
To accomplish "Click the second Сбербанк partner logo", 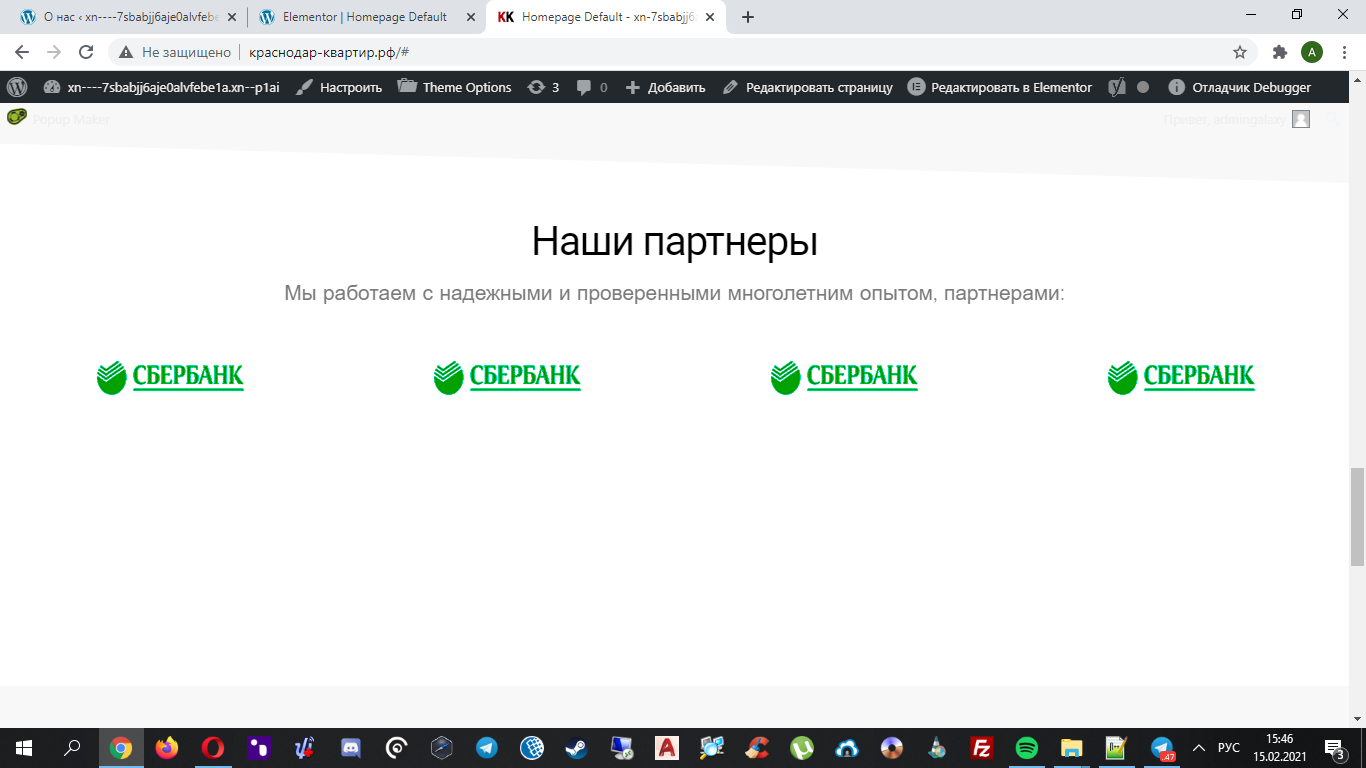I will pyautogui.click(x=507, y=377).
